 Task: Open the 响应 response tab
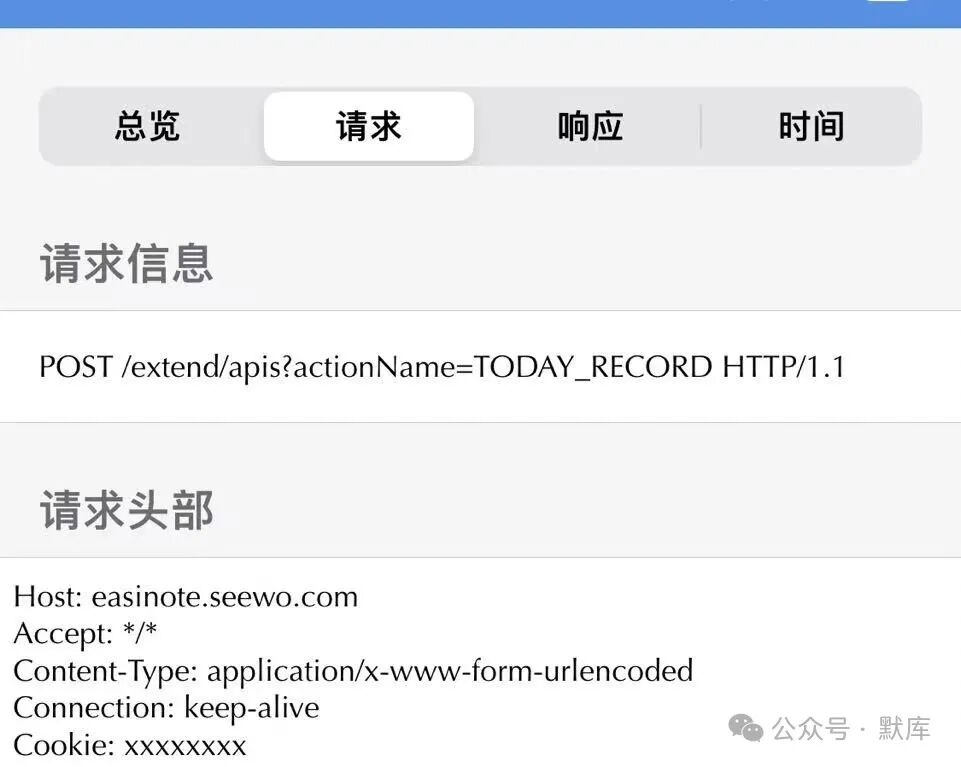coord(590,126)
